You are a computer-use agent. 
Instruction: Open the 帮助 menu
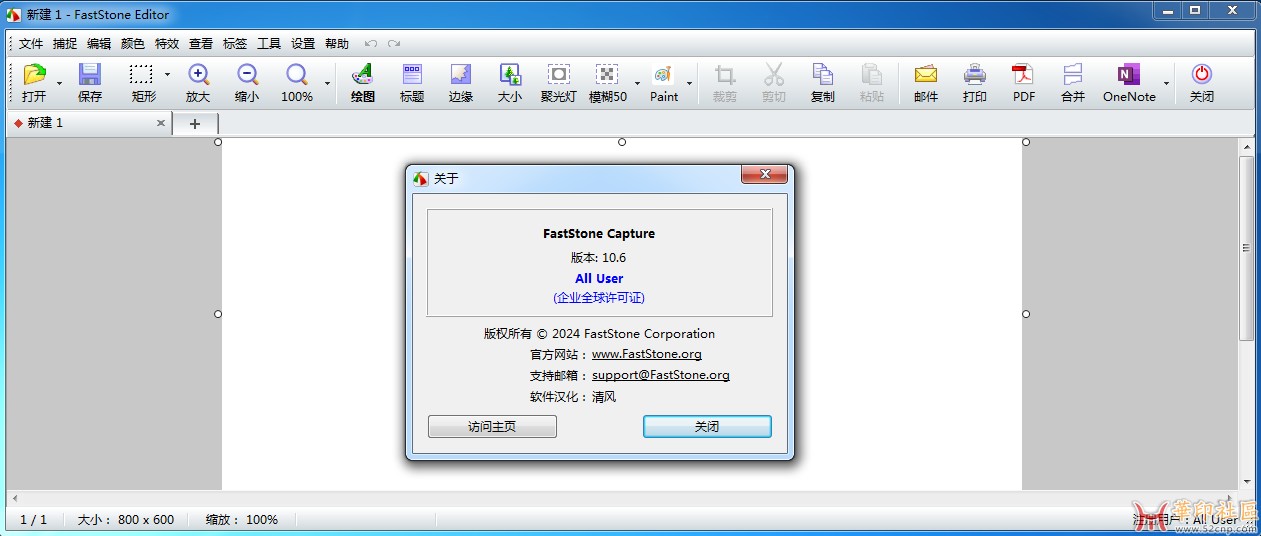click(x=337, y=44)
